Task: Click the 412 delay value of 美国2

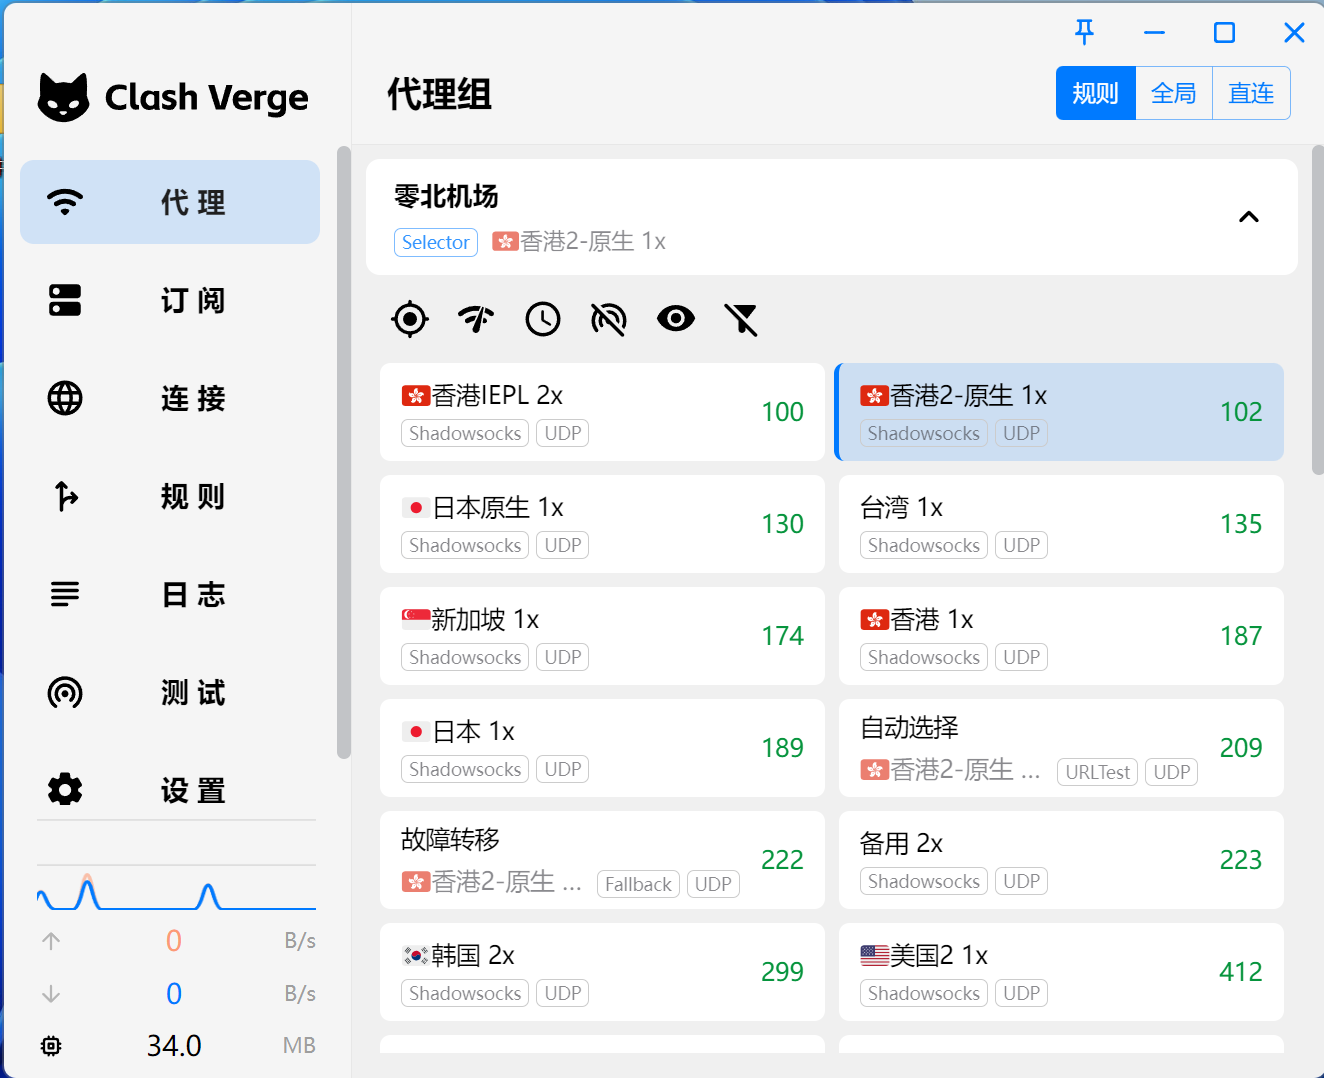Action: coord(1241,972)
